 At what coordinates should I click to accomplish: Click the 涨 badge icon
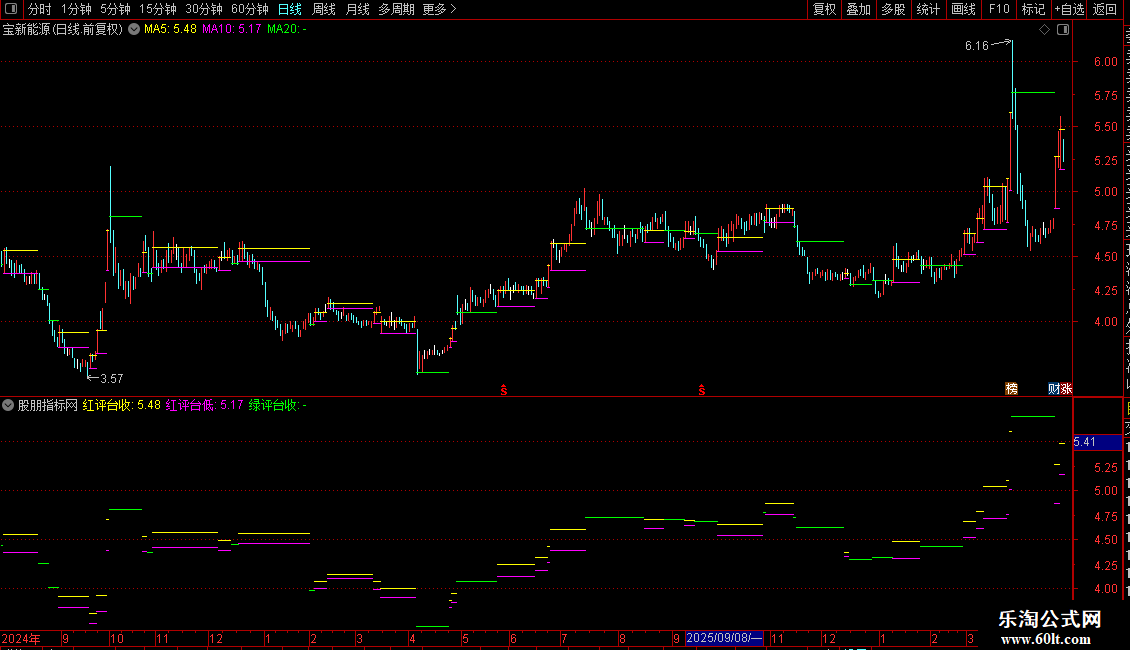coord(1066,389)
